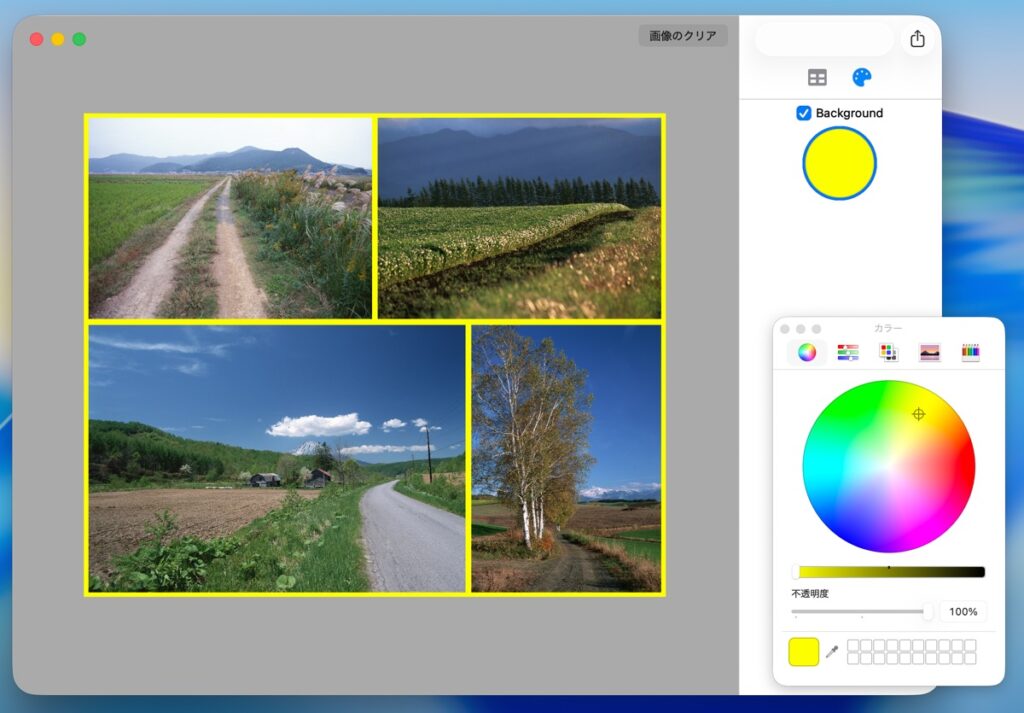
Task: Switch to the grid layout tab
Action: [817, 78]
